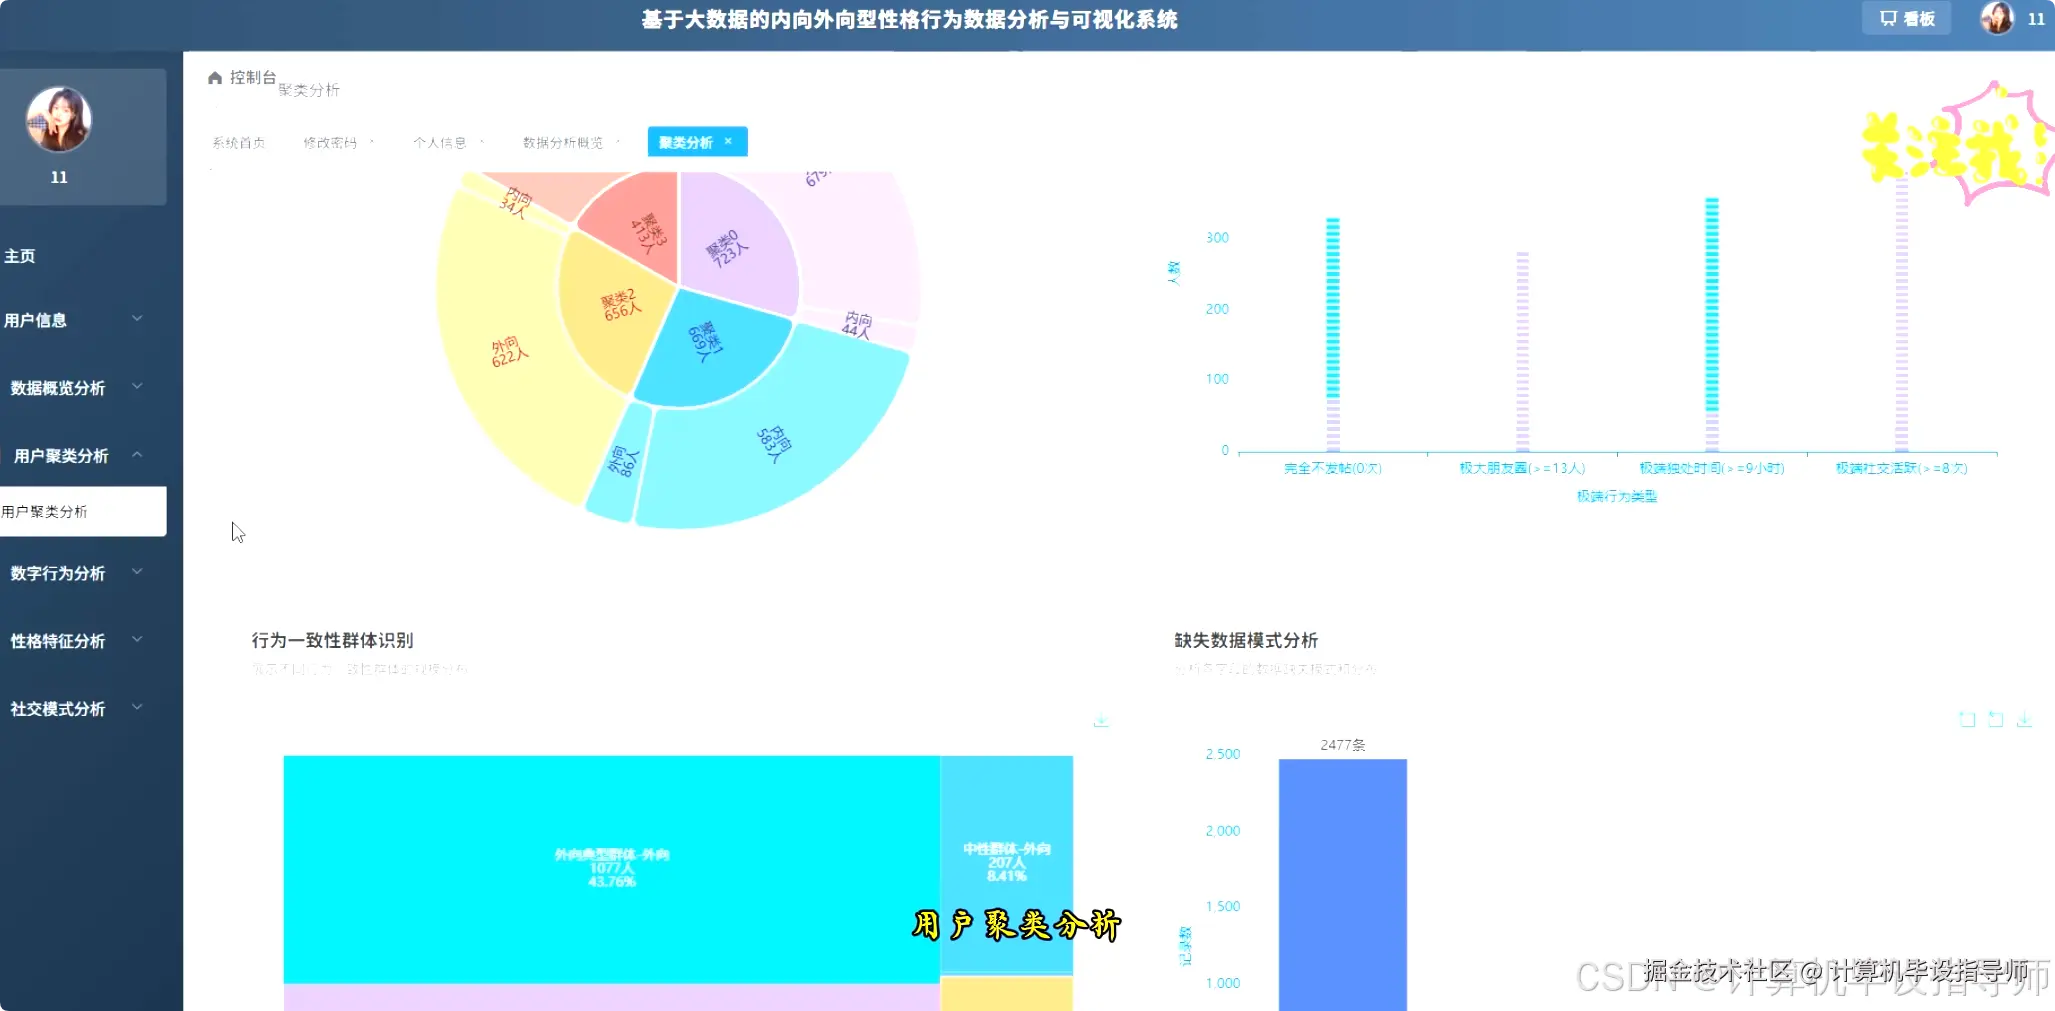Image resolution: width=2055 pixels, height=1011 pixels.
Task: Click the sidebar profile avatar picture
Action: click(x=59, y=119)
